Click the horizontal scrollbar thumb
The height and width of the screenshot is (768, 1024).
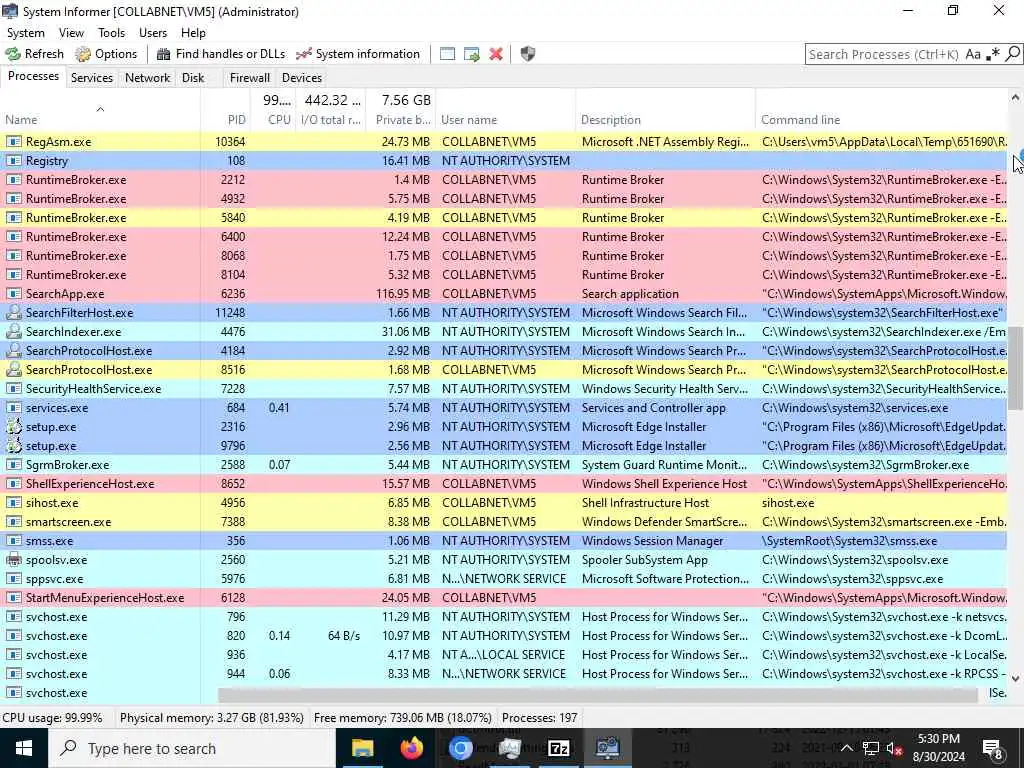click(x=598, y=694)
